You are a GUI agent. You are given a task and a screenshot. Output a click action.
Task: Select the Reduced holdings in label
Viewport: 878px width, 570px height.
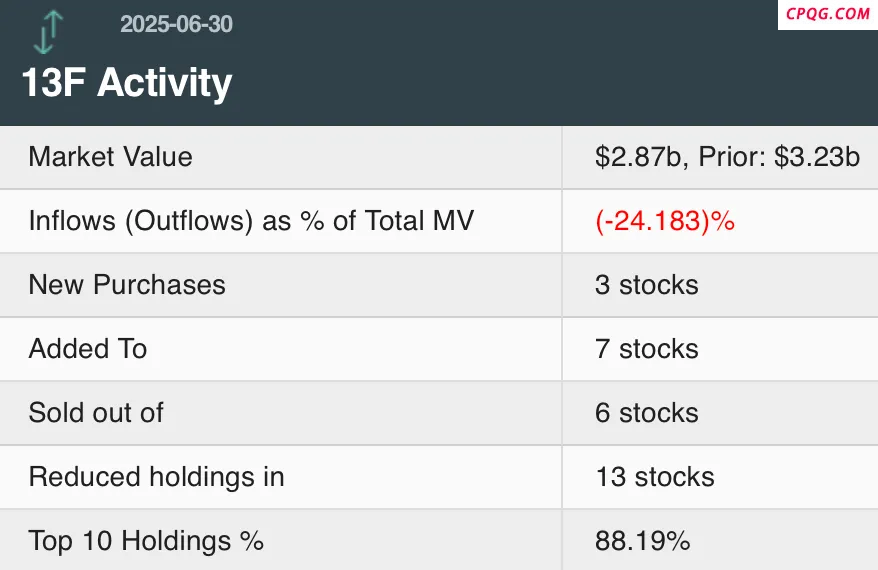coord(156,476)
